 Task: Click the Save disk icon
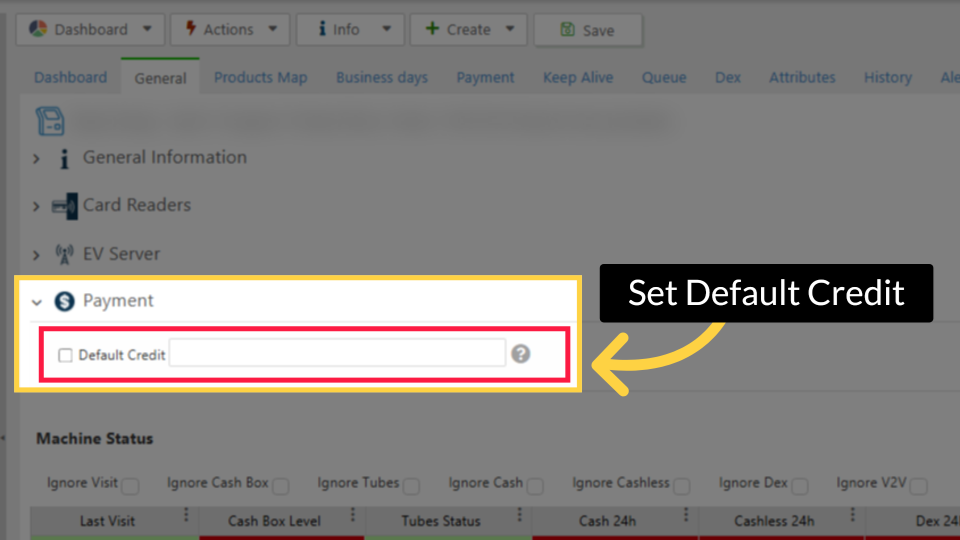568,29
